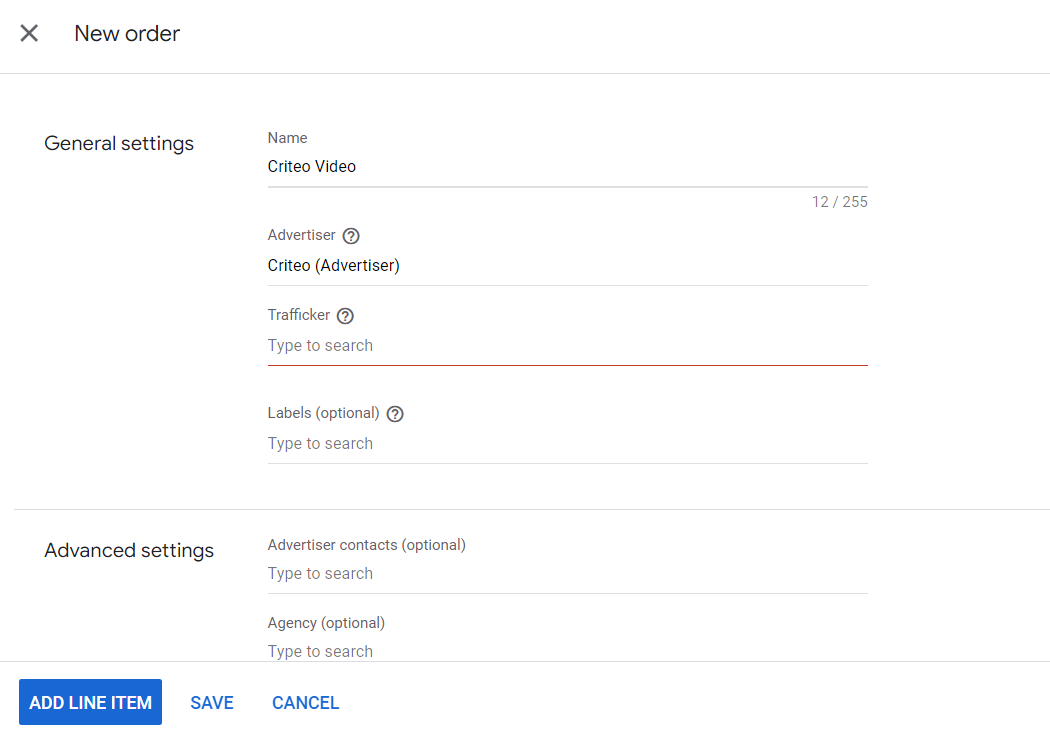Click the New order page title
The width and height of the screenshot is (1050, 733).
[127, 34]
